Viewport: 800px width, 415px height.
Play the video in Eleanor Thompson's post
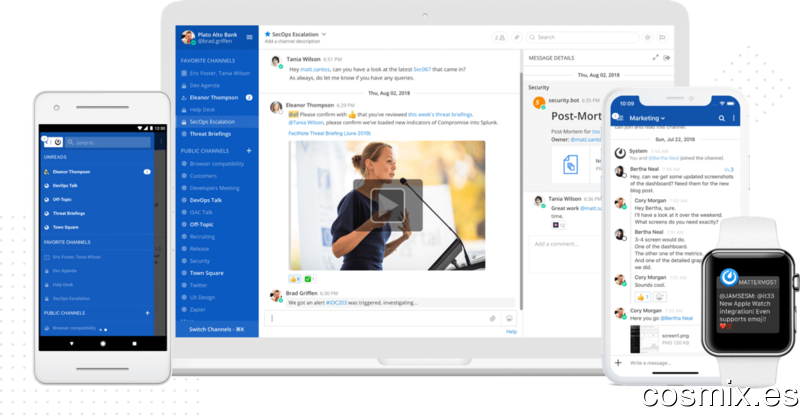pyautogui.click(x=387, y=205)
